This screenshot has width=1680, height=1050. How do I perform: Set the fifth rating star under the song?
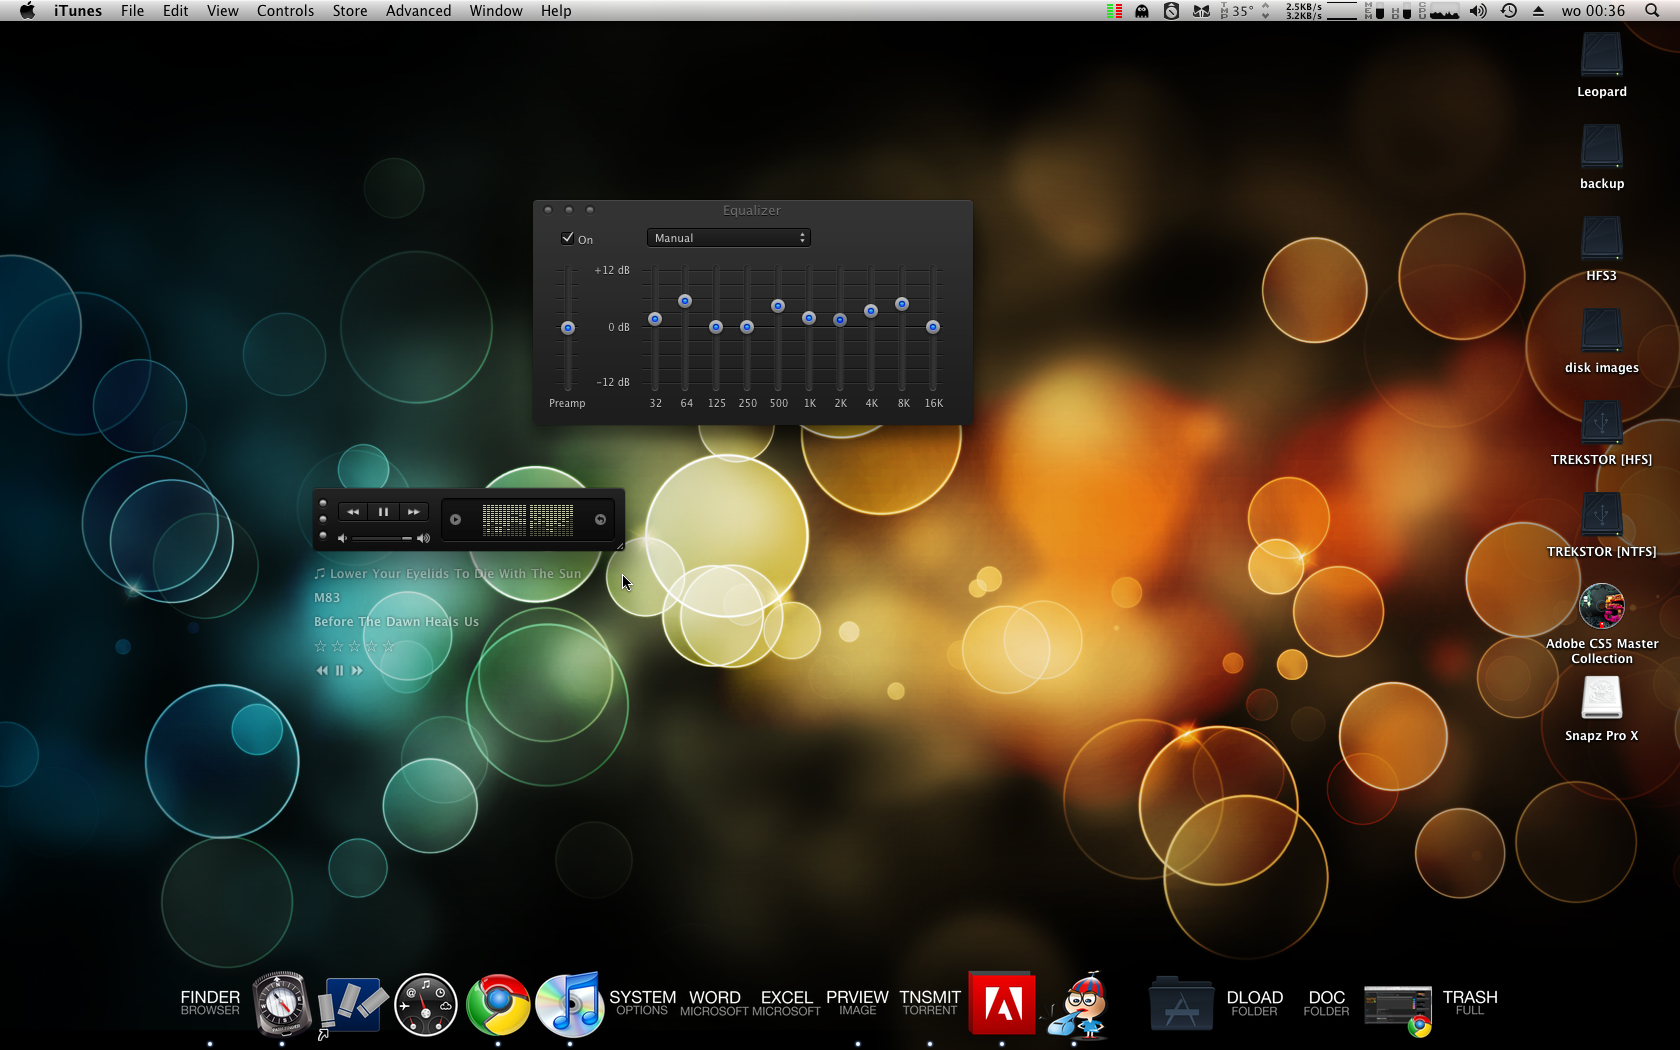[x=389, y=646]
